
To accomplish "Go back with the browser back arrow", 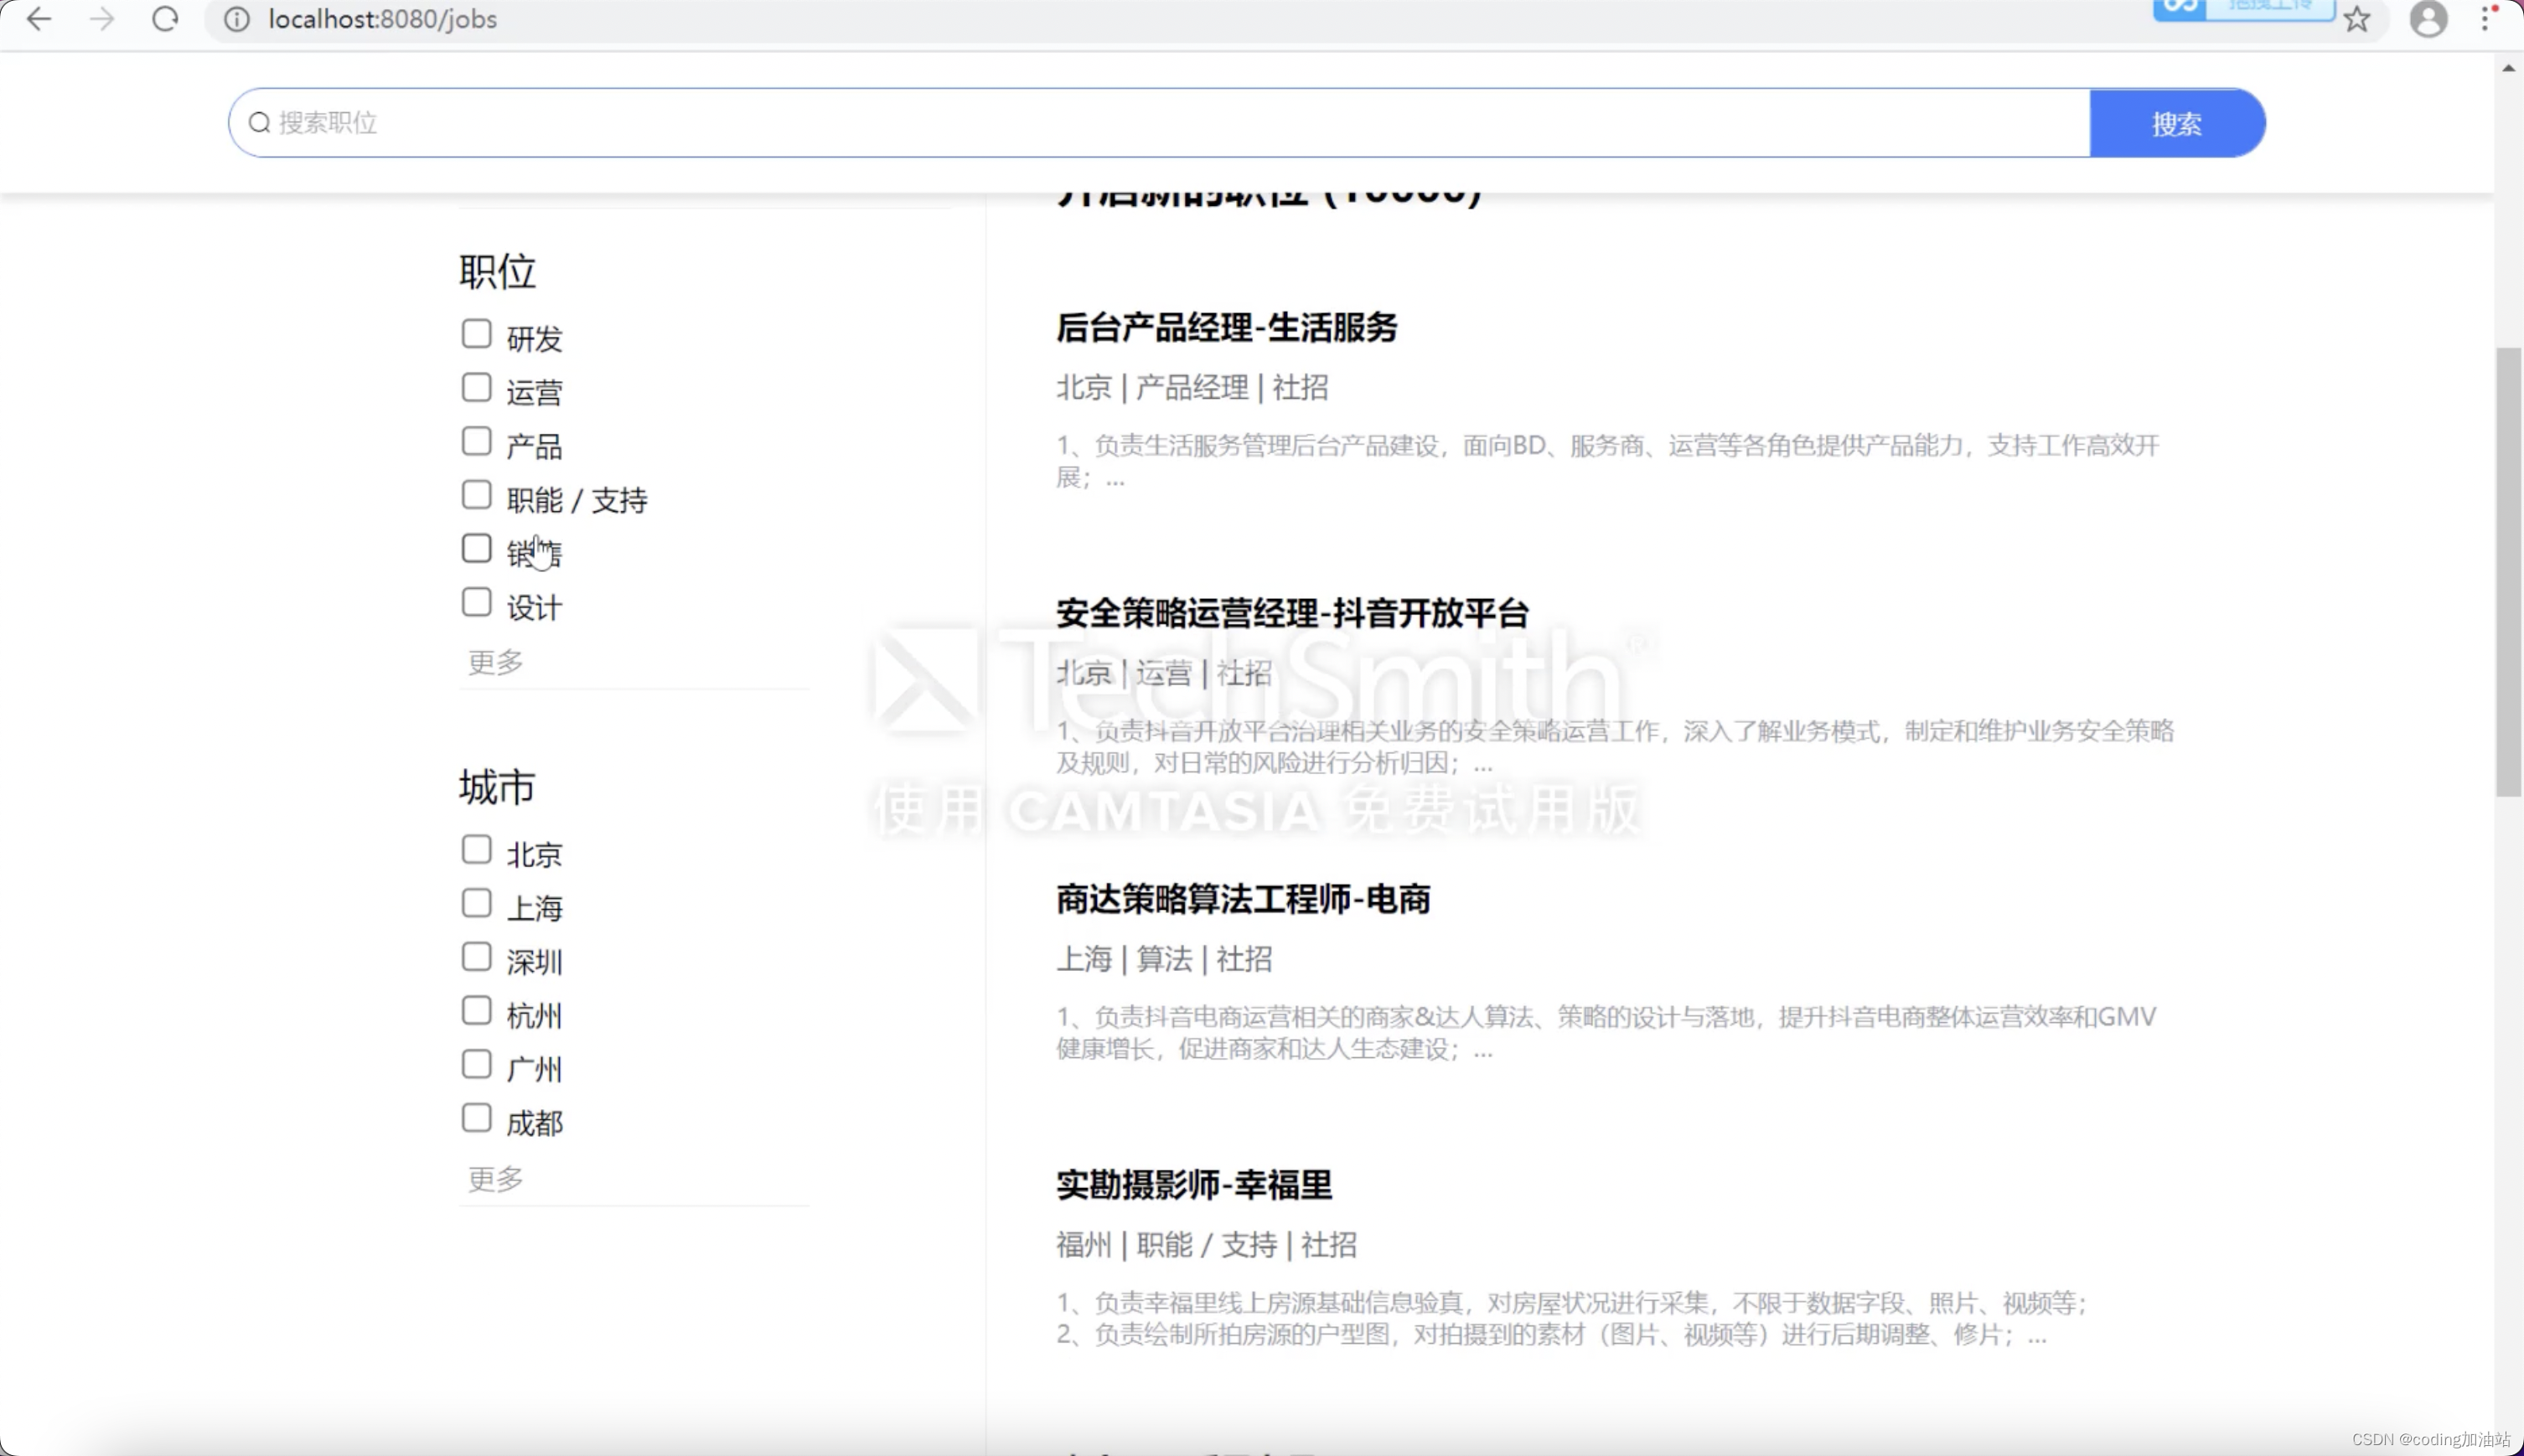I will tap(38, 19).
